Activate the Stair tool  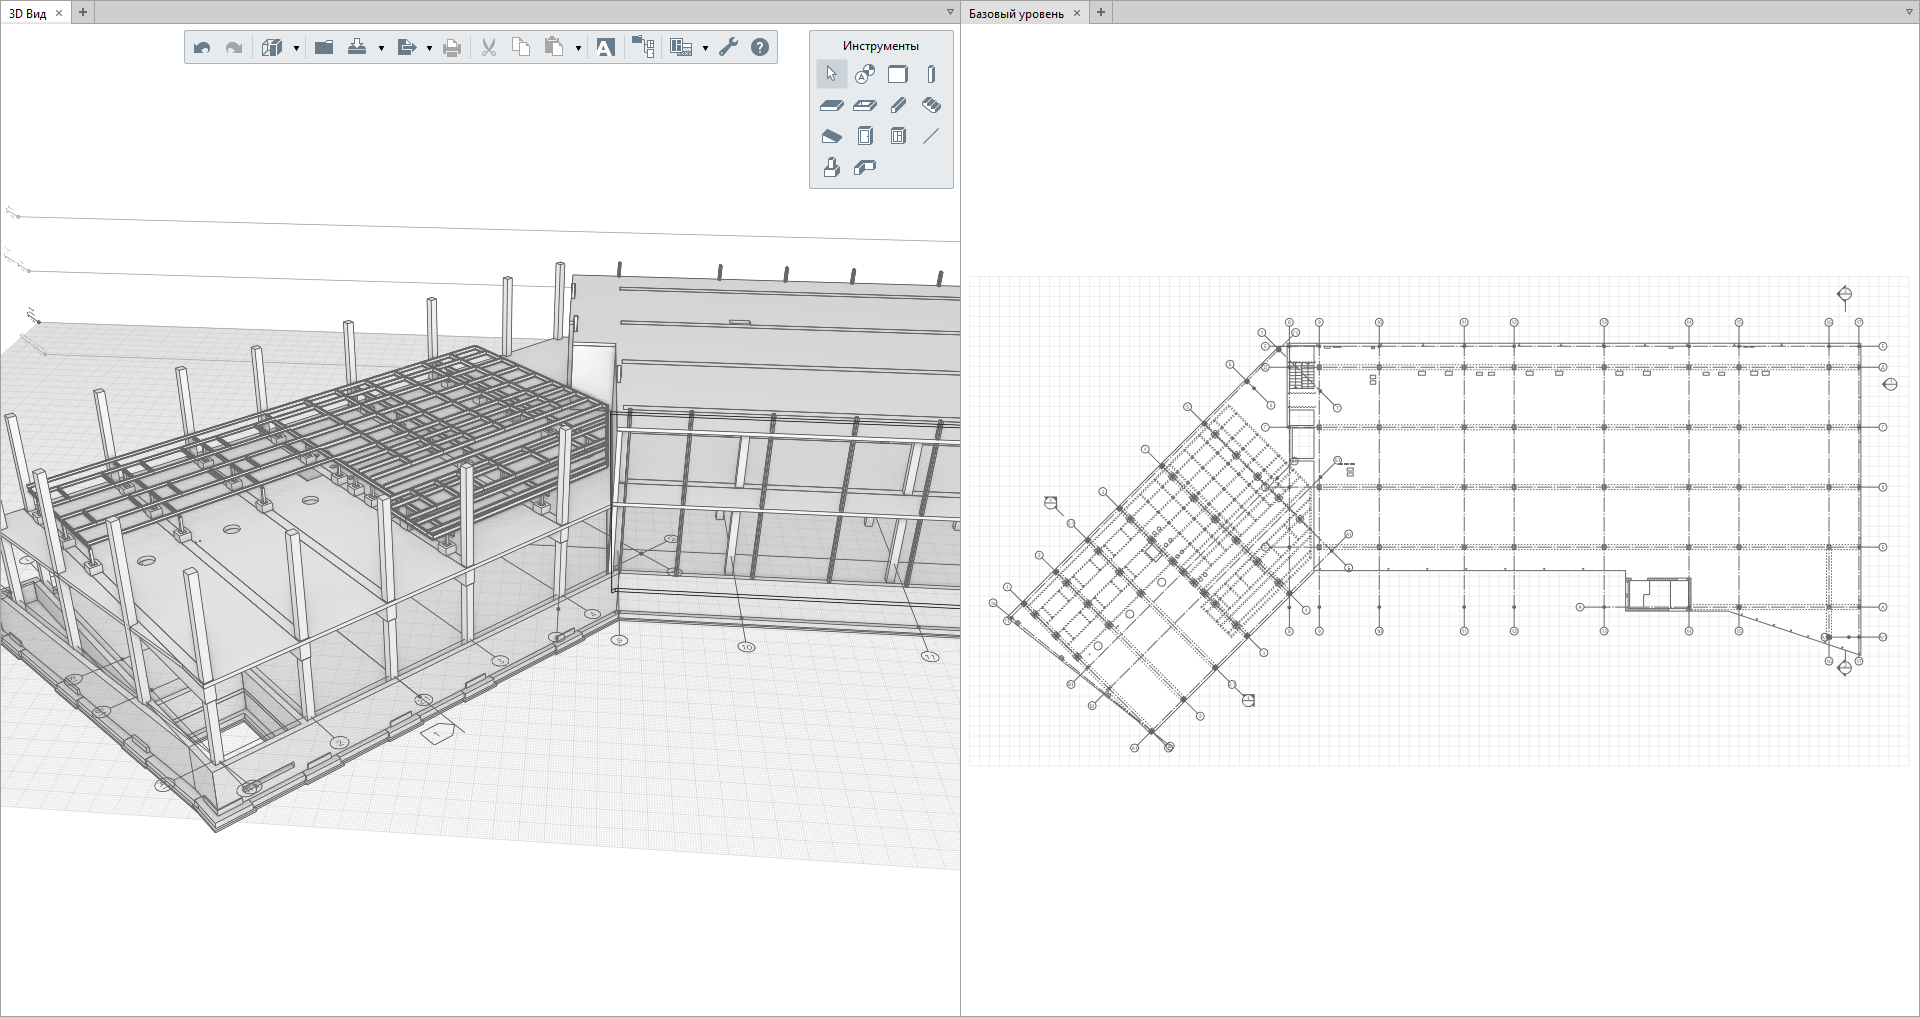[x=931, y=105]
